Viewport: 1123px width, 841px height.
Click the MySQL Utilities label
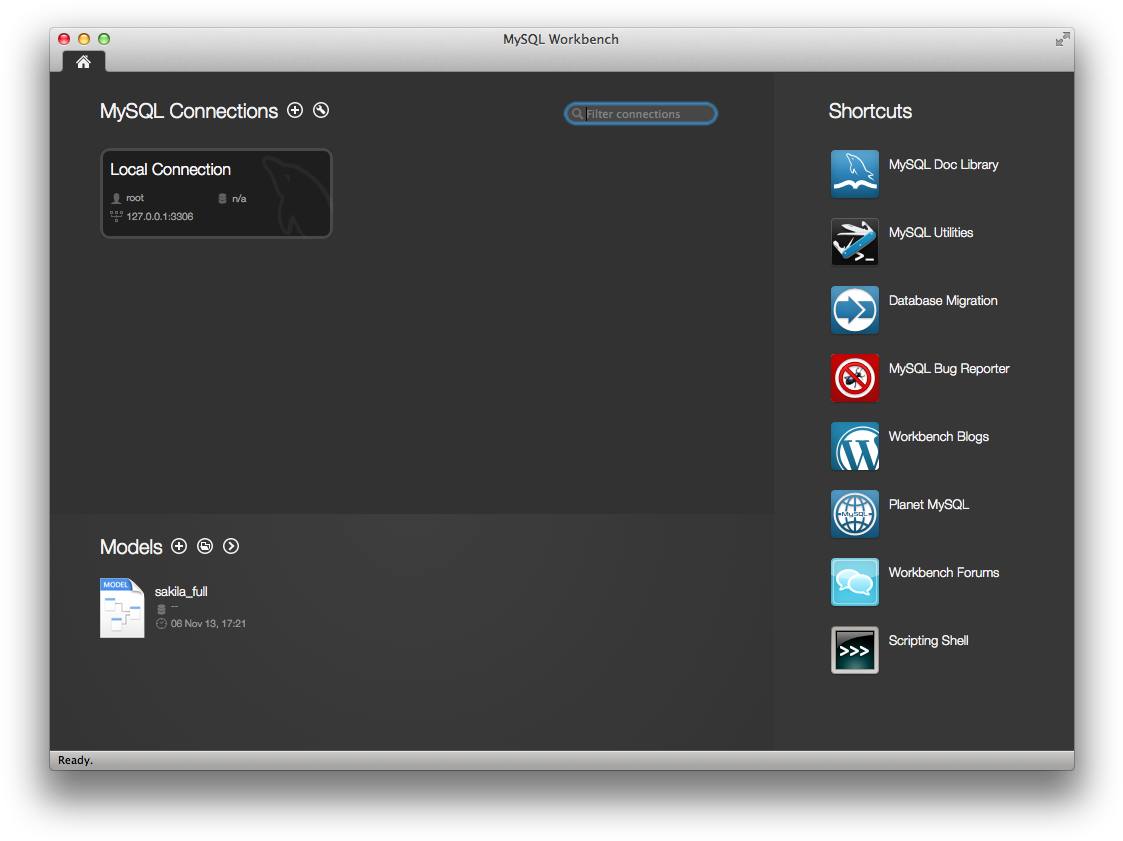930,232
